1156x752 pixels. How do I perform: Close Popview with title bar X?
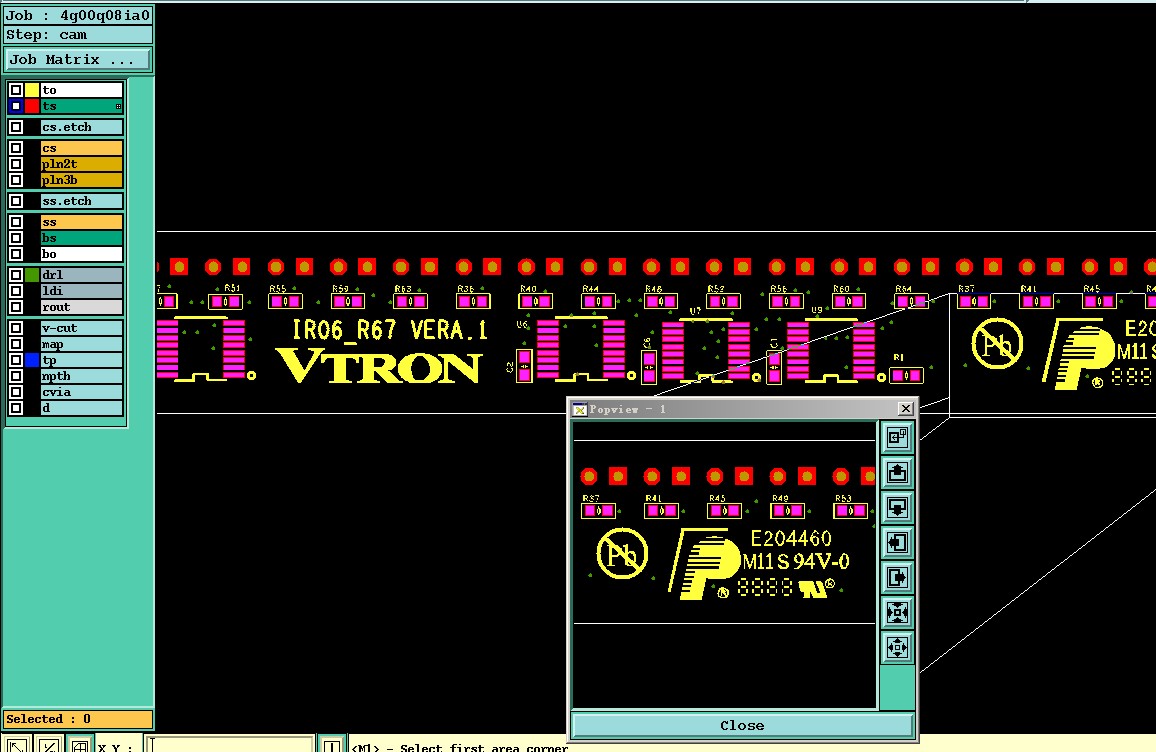906,408
